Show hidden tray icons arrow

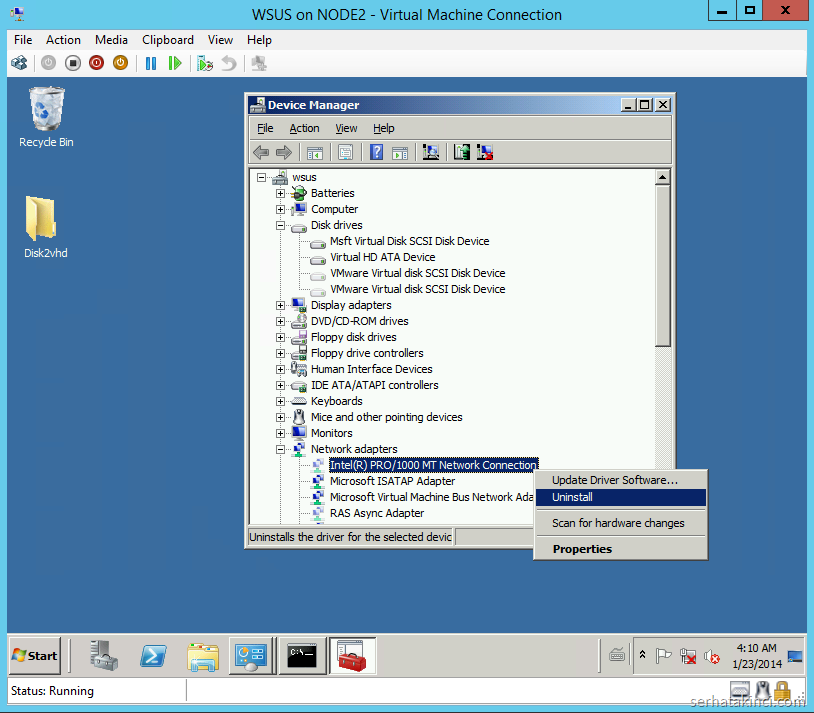click(x=642, y=655)
